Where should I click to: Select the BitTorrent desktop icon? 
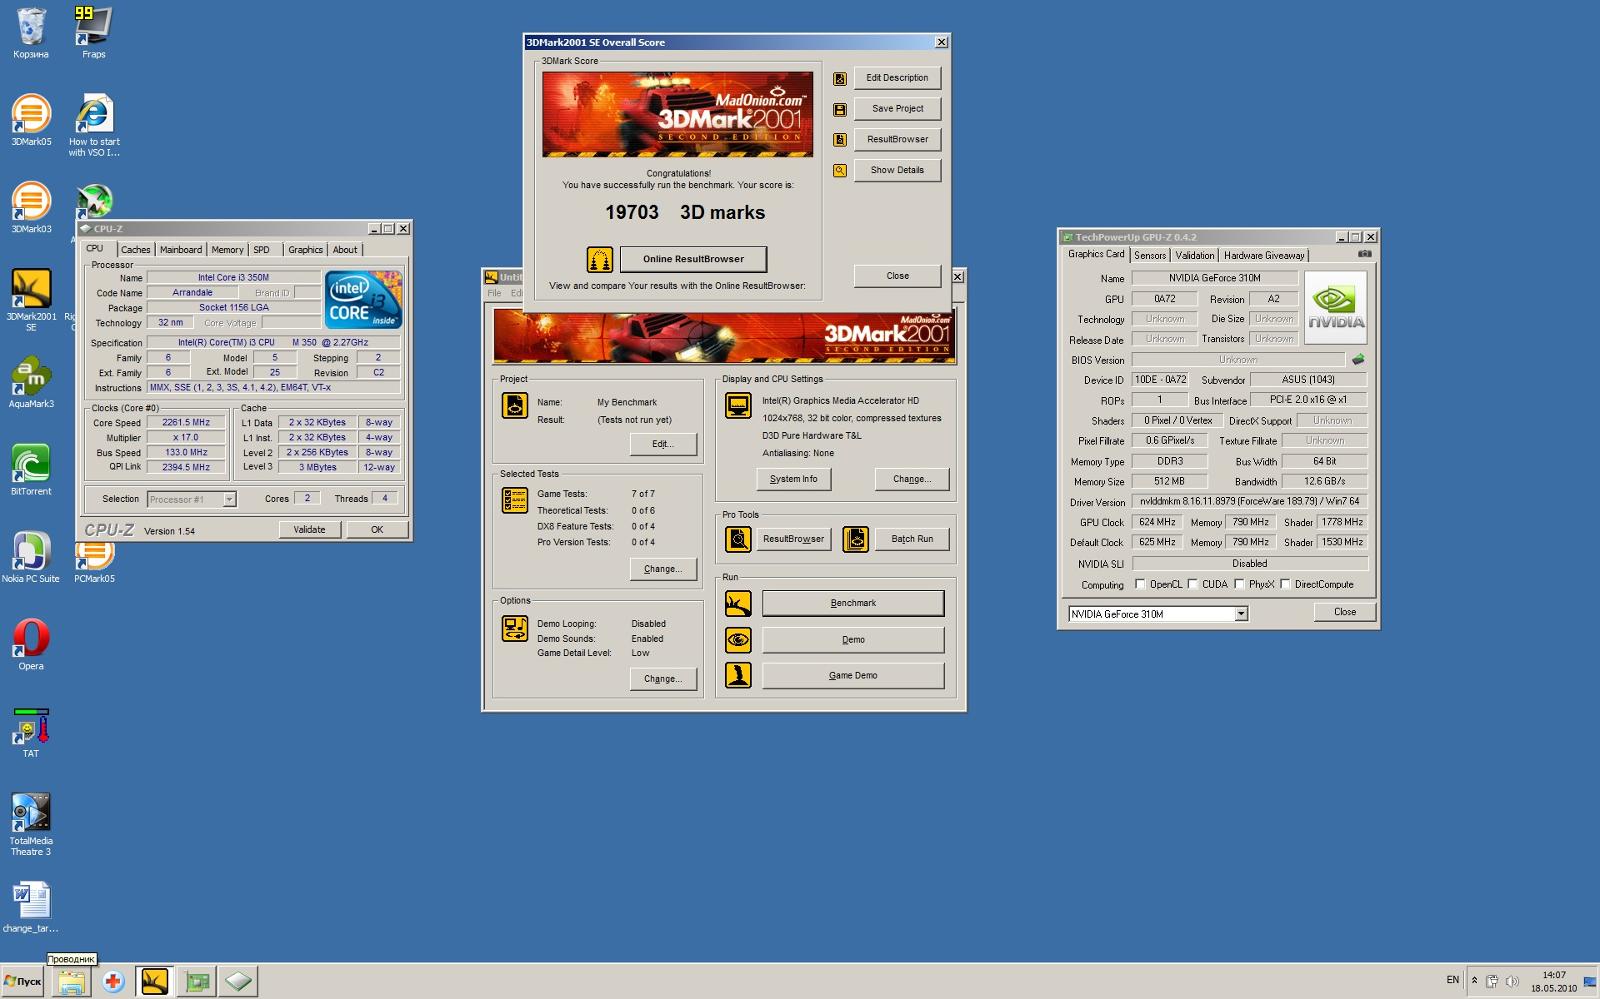click(x=31, y=470)
